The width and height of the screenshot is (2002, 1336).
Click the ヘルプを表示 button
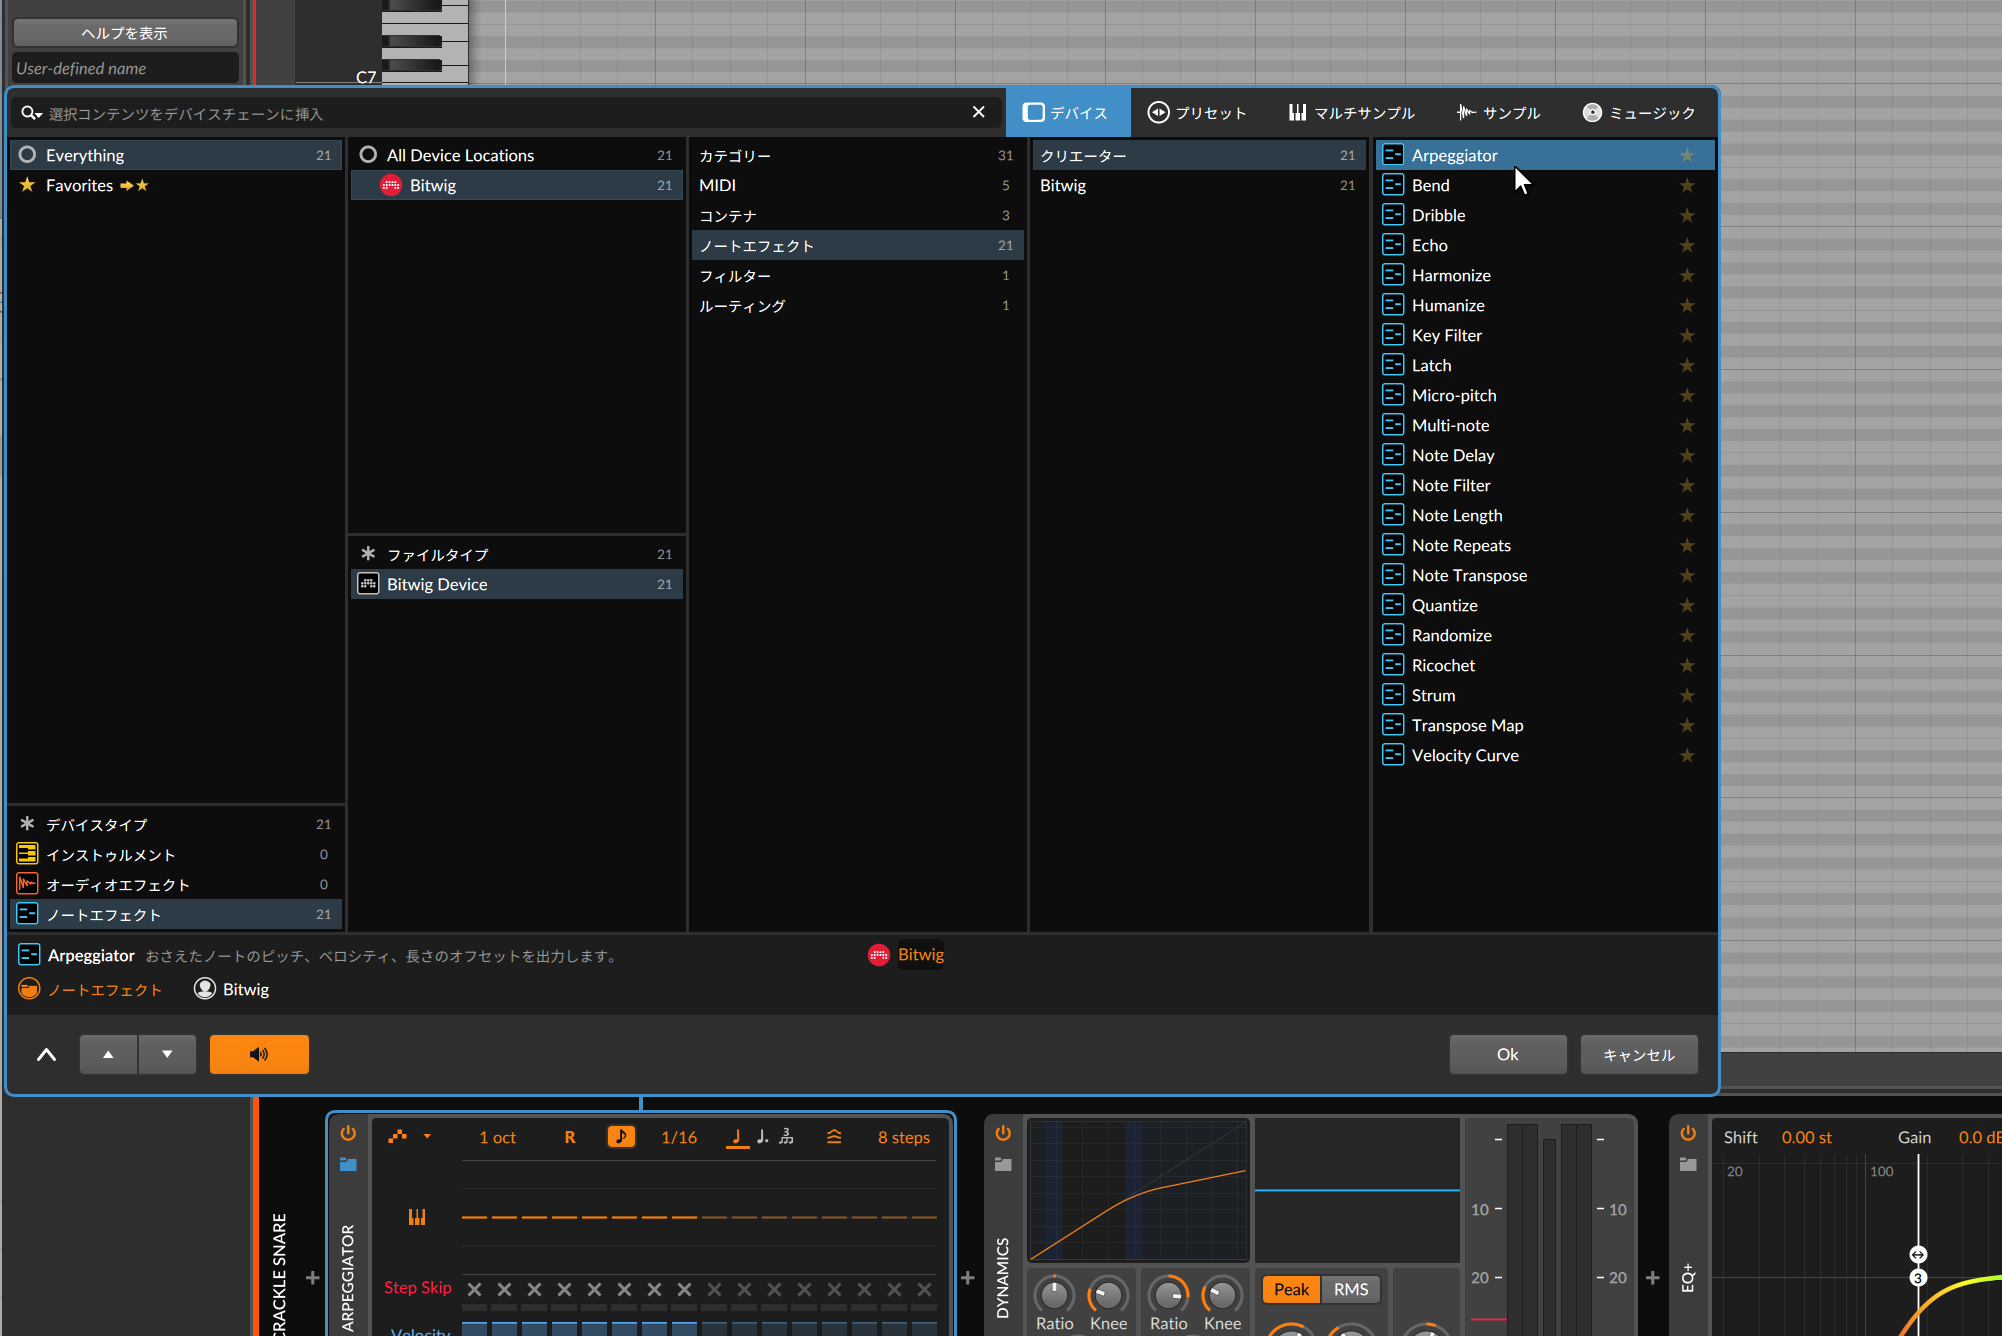pos(125,32)
